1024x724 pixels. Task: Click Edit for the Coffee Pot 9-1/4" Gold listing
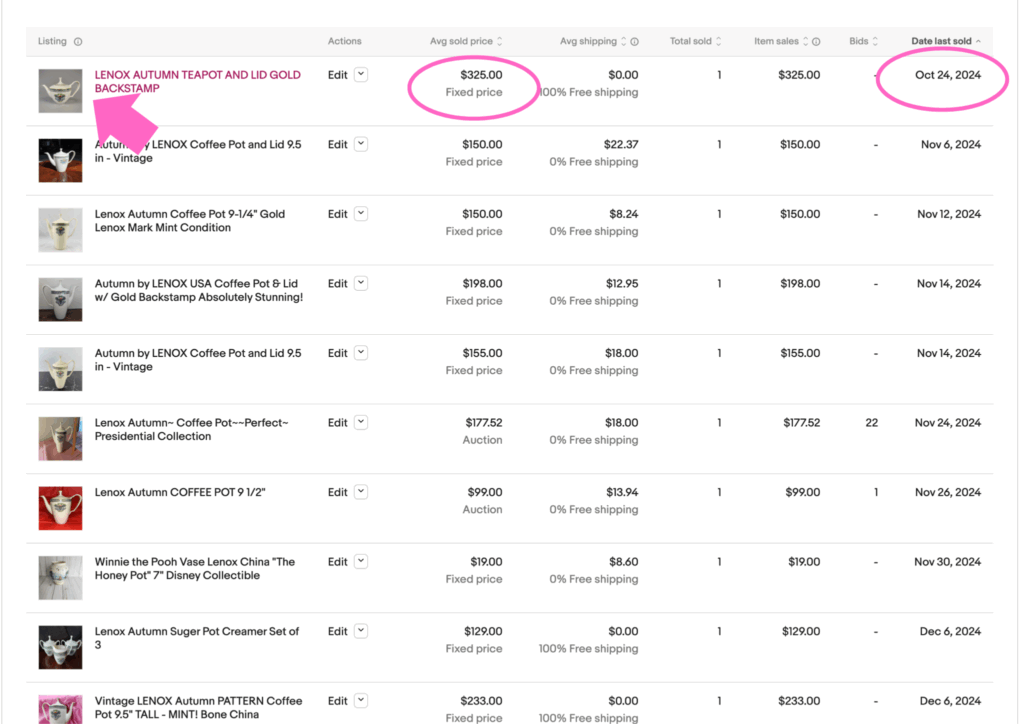pos(337,214)
